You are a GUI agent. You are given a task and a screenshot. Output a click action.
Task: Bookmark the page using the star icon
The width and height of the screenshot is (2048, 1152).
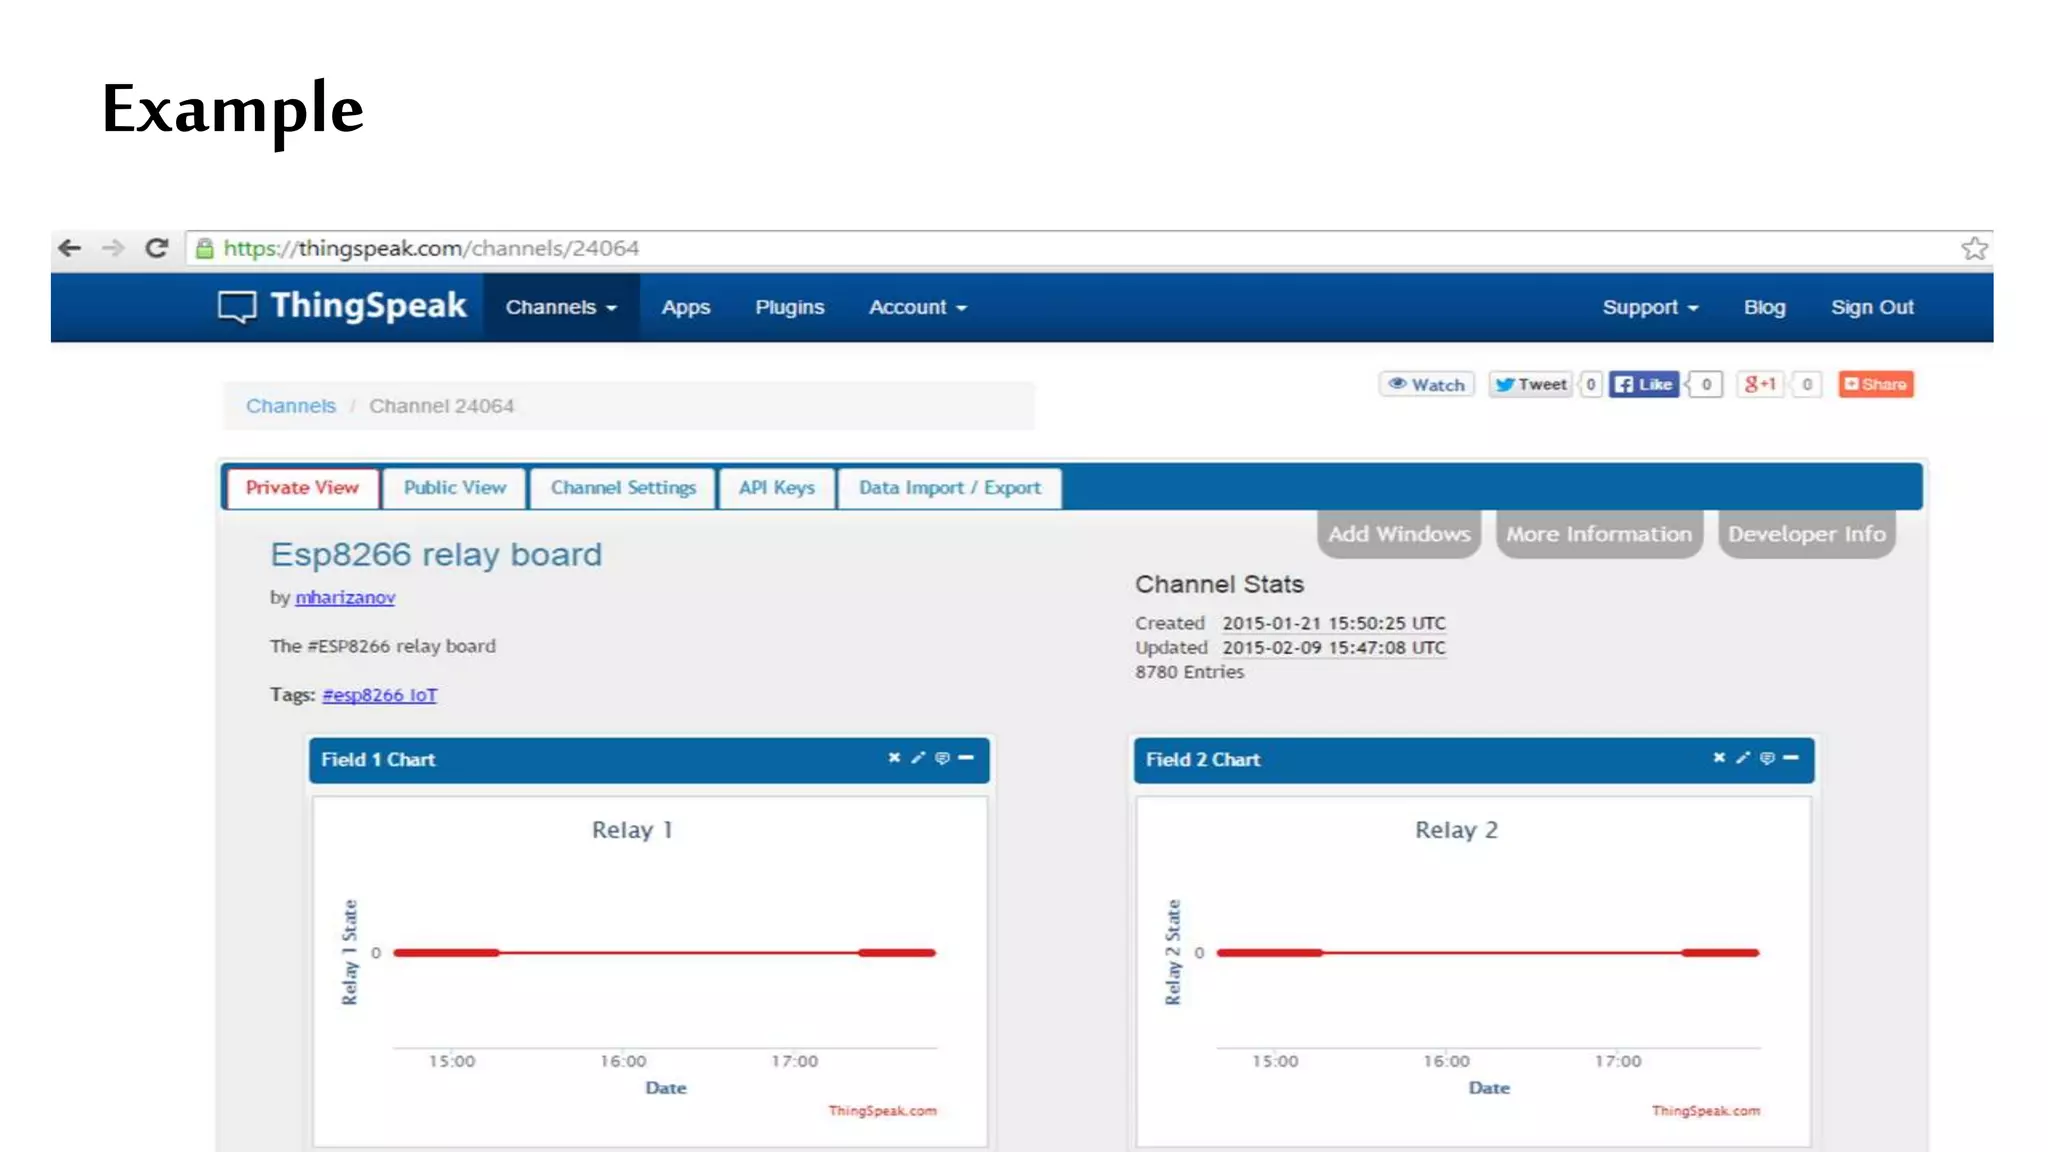pyautogui.click(x=1974, y=248)
